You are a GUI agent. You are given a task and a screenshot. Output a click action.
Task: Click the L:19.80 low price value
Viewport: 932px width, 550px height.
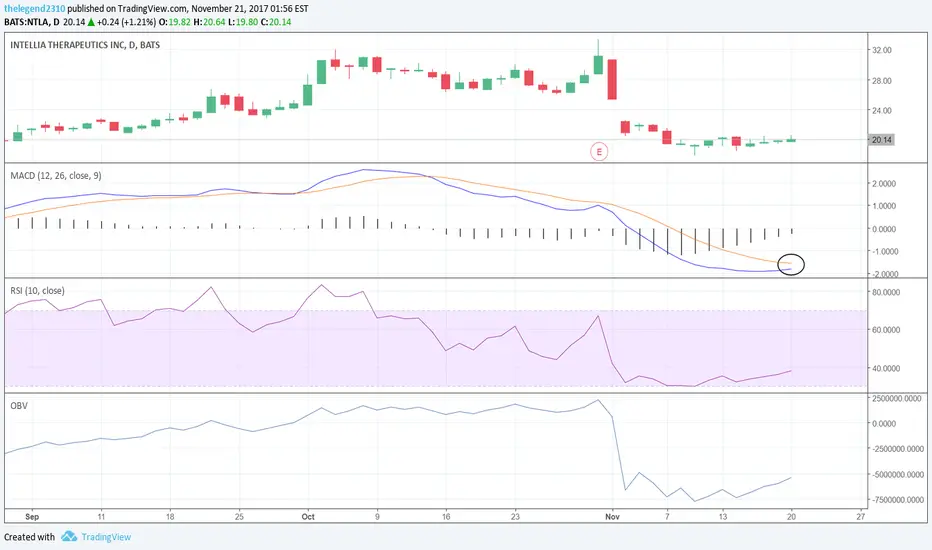pyautogui.click(x=243, y=22)
